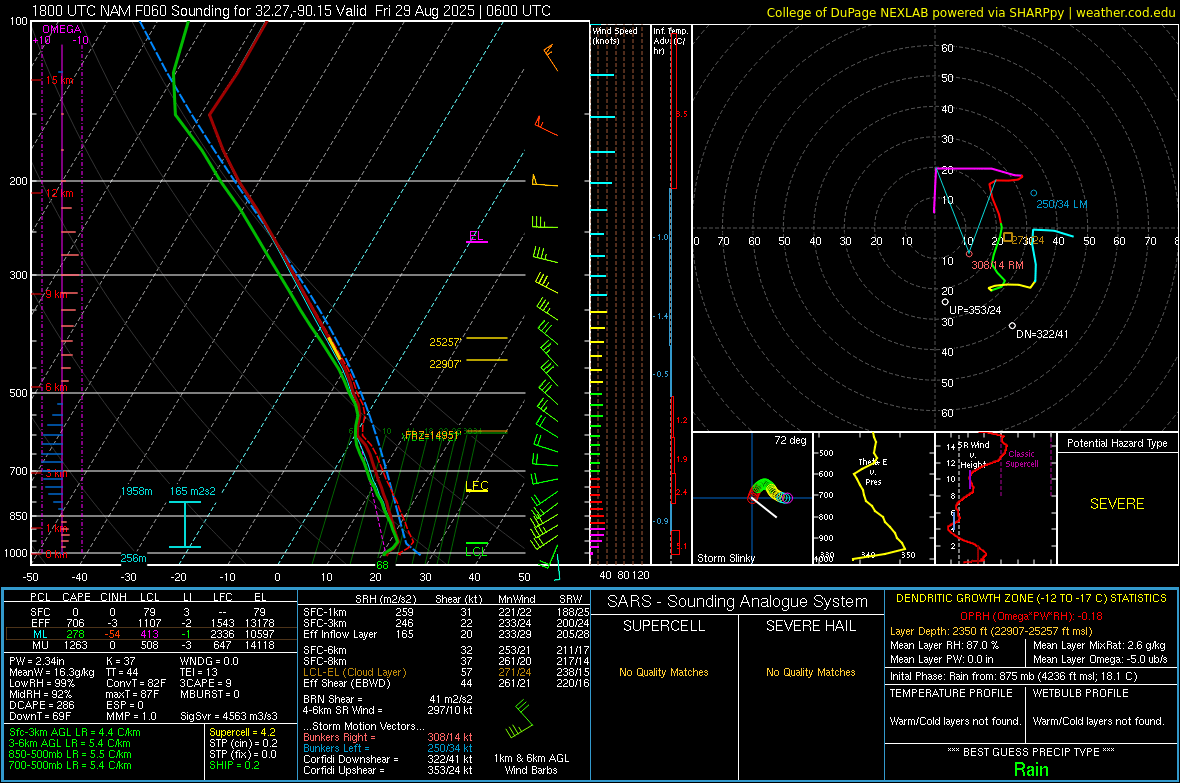Viewport: 1180px width, 783px height.
Task: Click the SUPERCELL analogue heading
Action: pos(664,626)
